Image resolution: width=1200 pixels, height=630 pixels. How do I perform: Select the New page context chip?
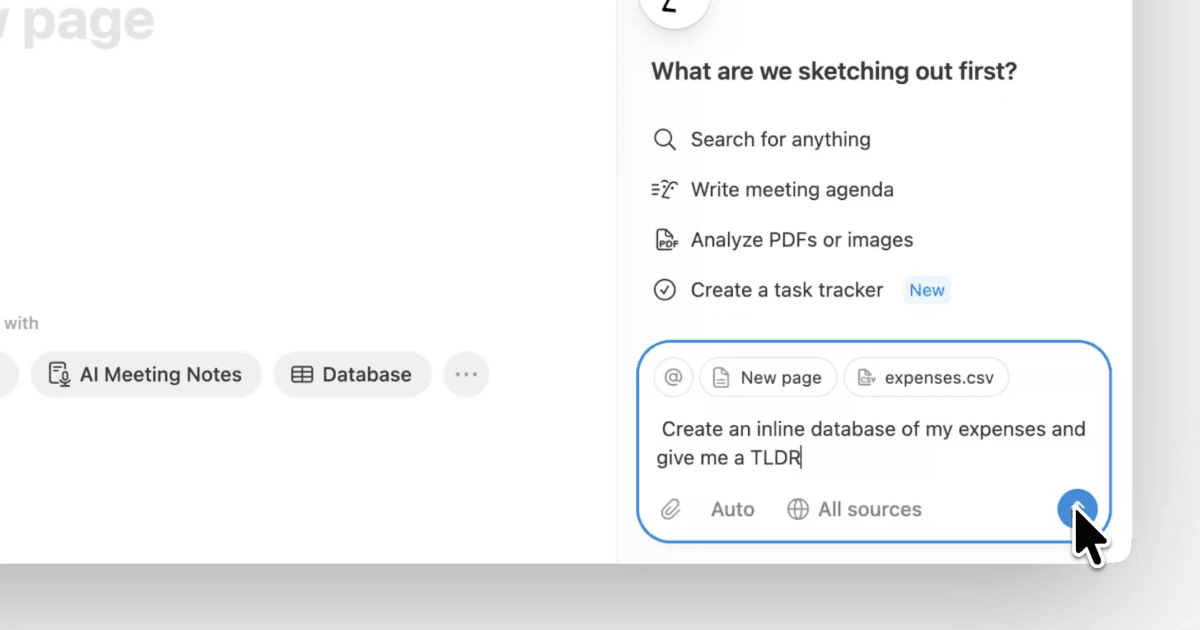(x=768, y=377)
